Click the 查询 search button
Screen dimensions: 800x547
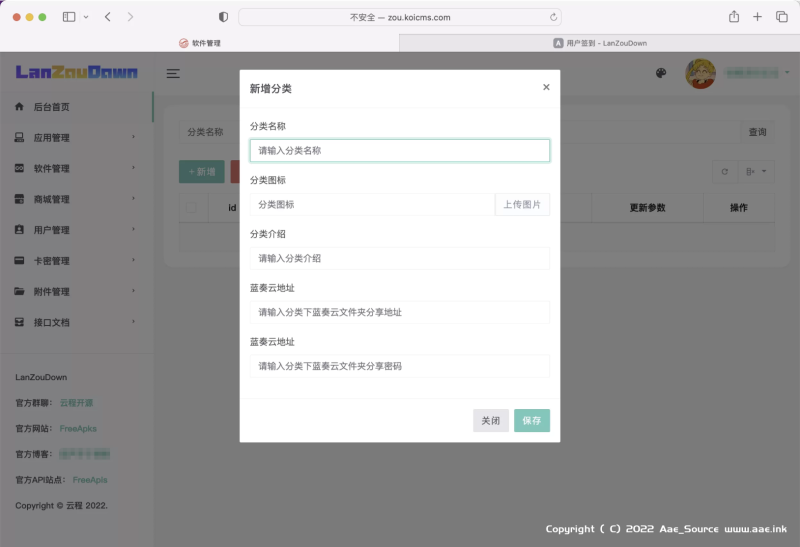[757, 132]
